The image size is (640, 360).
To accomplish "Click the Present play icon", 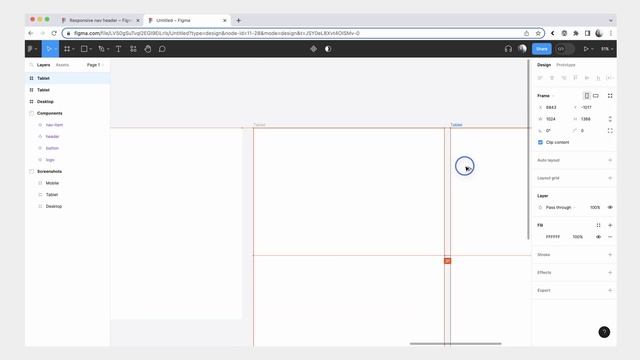I will pos(586,49).
